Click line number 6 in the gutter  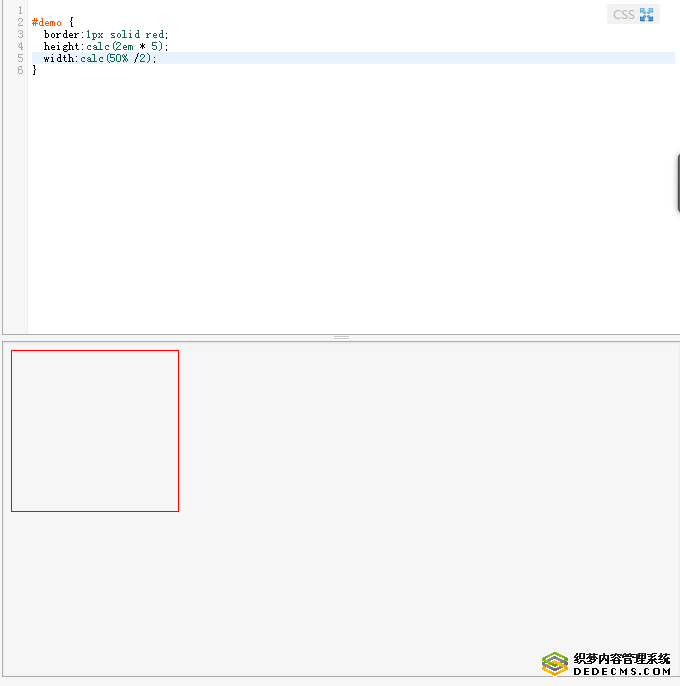pyautogui.click(x=20, y=70)
